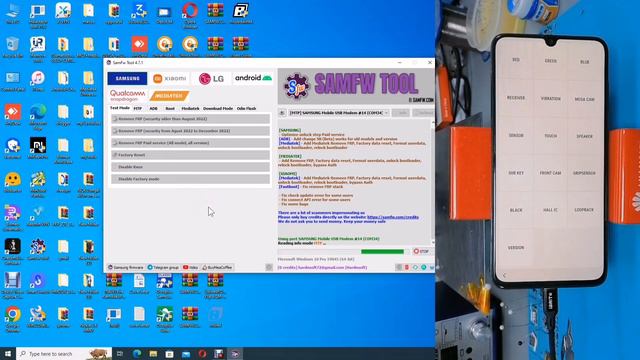Open Microsoft Edge desktop shortcut
The height and width of the screenshot is (360, 640).
coord(38,116)
